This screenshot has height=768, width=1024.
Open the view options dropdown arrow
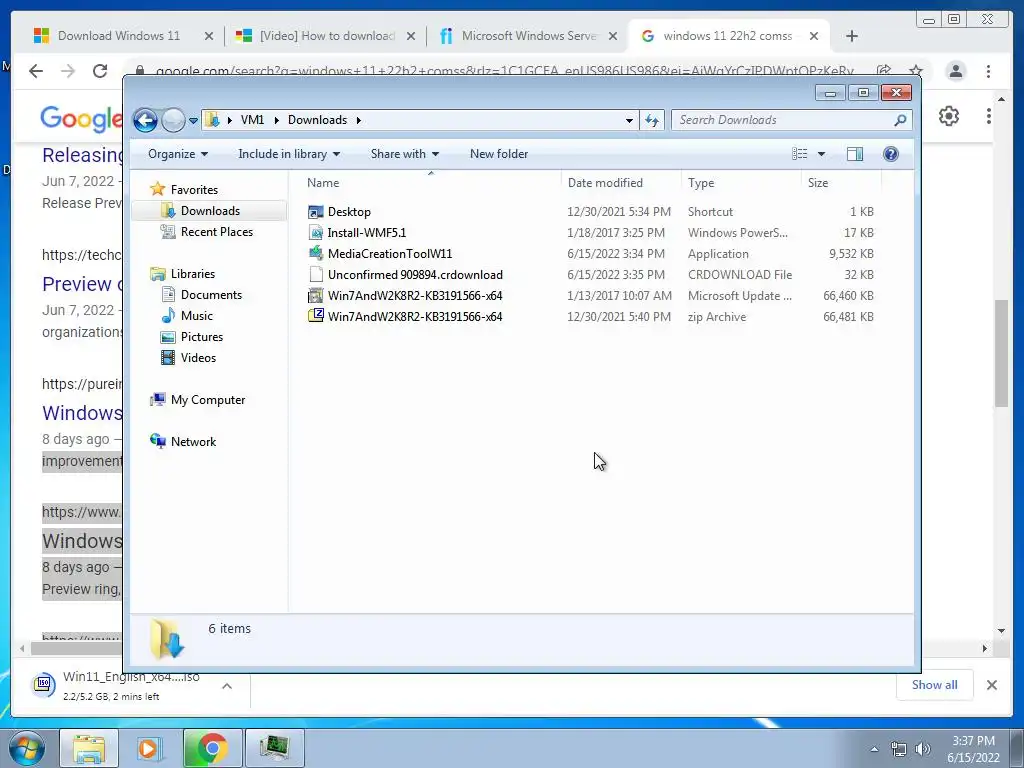point(822,154)
